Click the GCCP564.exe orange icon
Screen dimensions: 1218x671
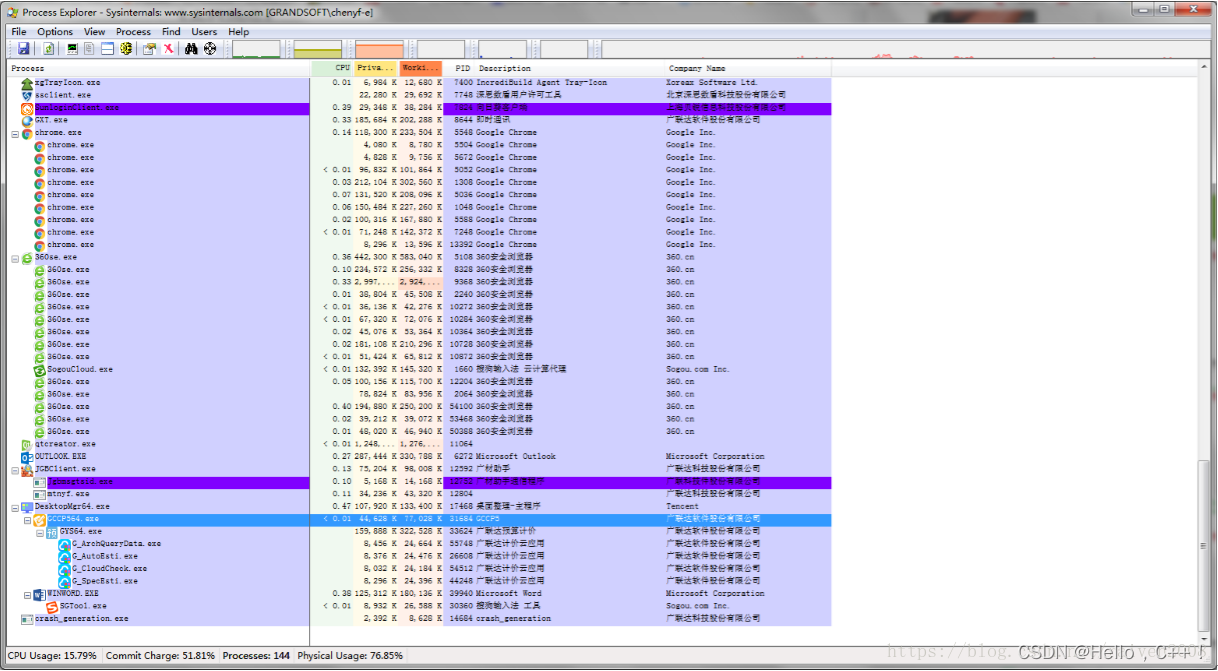click(39, 519)
